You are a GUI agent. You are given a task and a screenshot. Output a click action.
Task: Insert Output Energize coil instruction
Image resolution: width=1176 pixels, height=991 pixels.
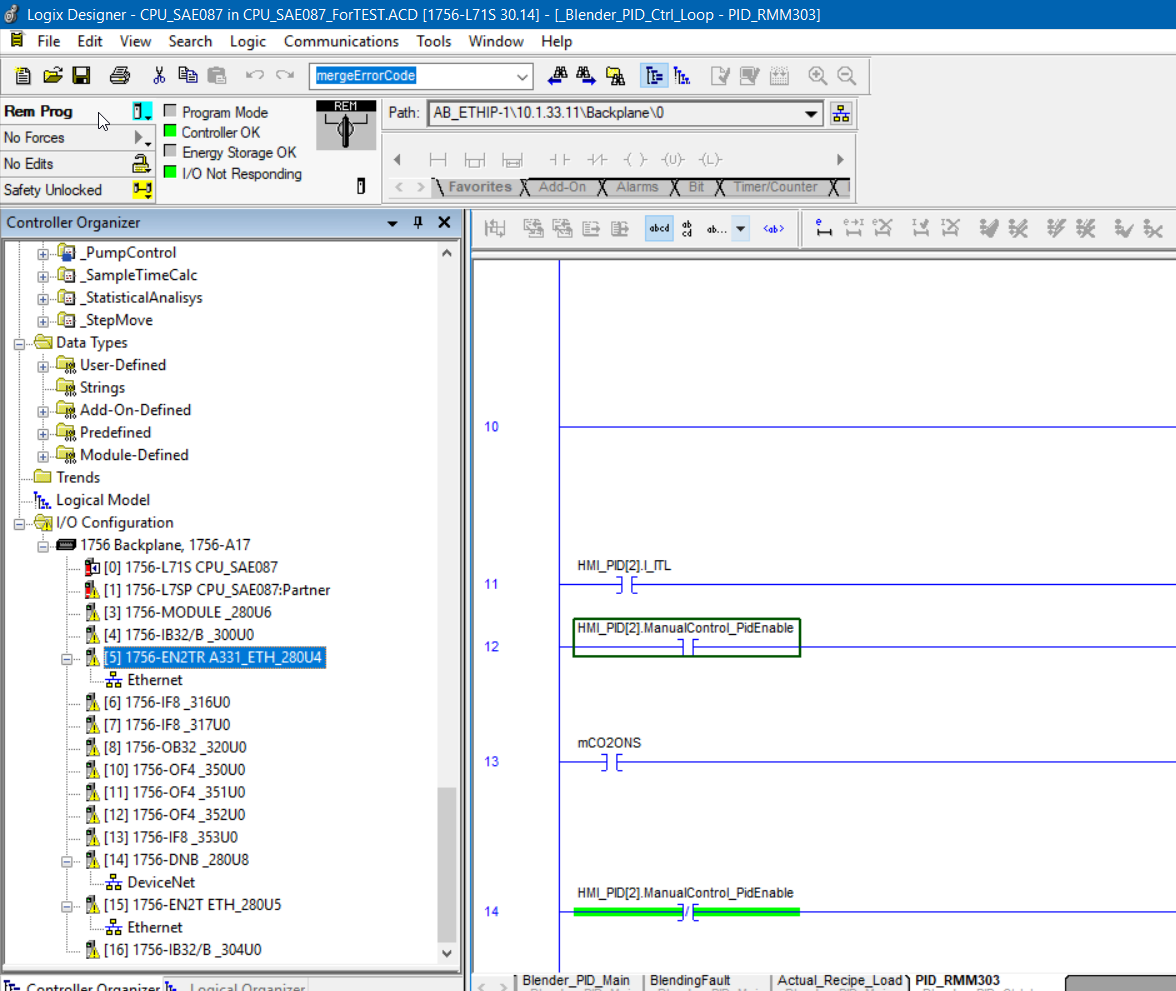click(635, 160)
